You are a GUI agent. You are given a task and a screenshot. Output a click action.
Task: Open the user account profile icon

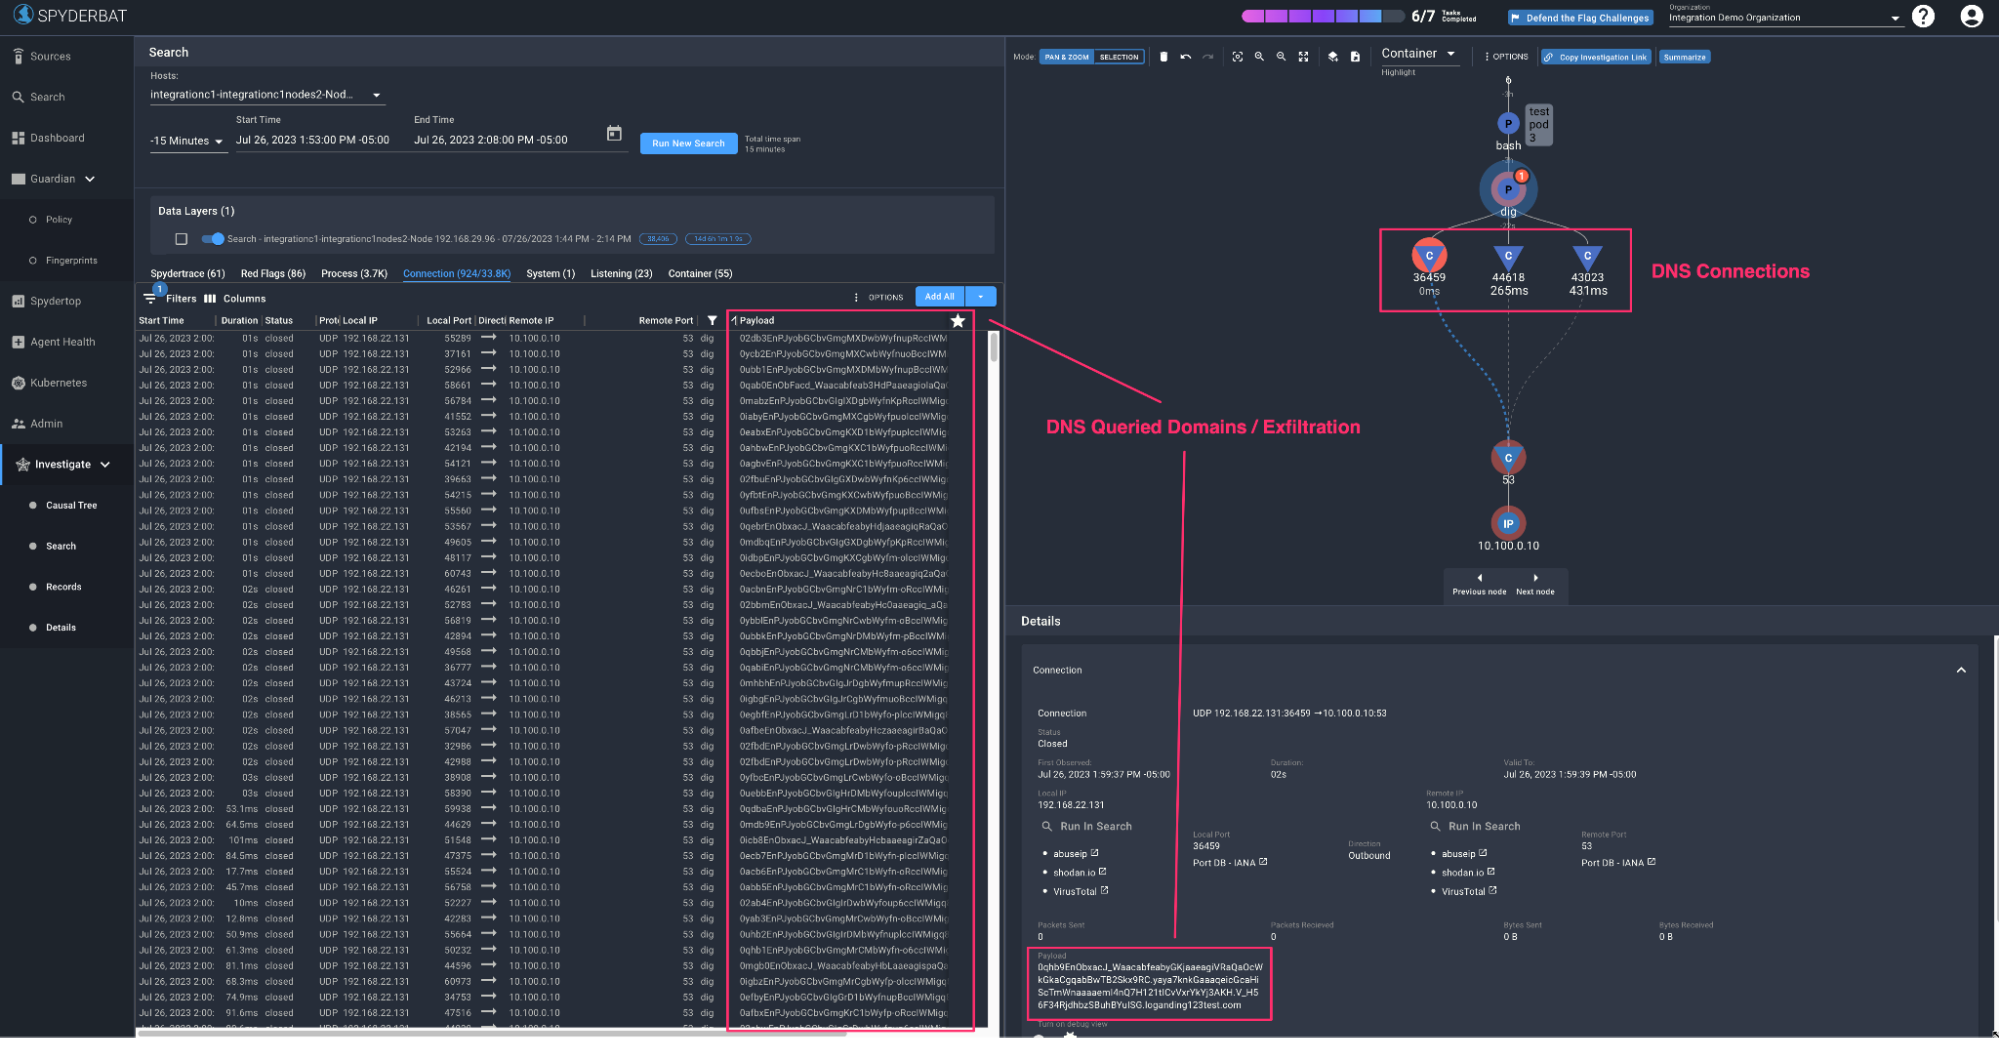pyautogui.click(x=1971, y=17)
